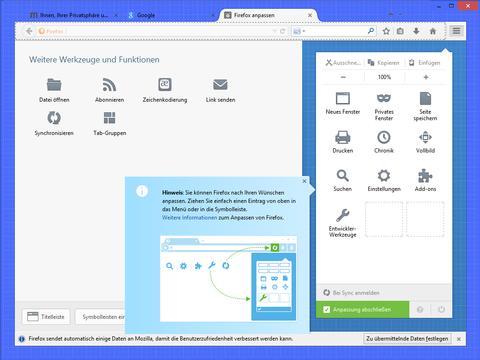Decrease zoom with the minus button

pos(343,77)
